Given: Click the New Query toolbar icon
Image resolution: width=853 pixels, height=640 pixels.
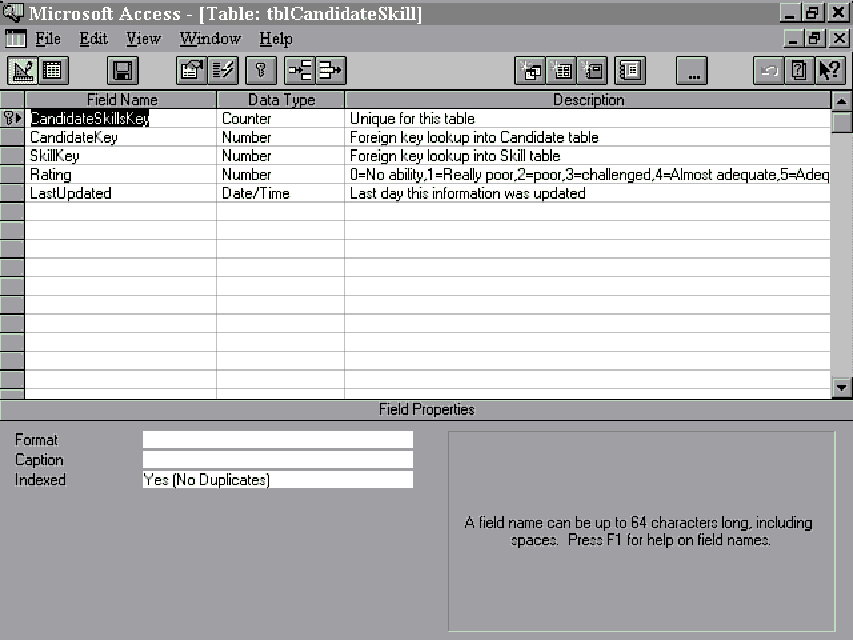Looking at the screenshot, I should point(530,71).
